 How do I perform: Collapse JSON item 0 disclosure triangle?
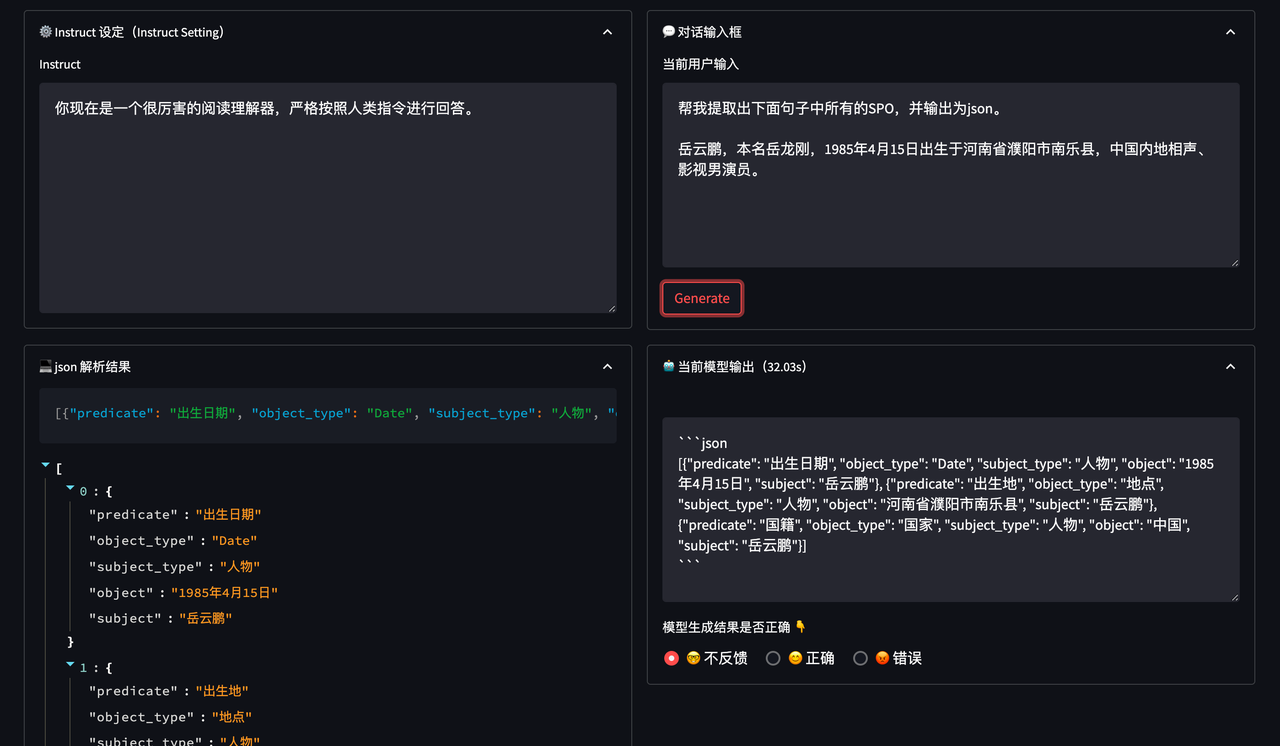click(x=70, y=489)
